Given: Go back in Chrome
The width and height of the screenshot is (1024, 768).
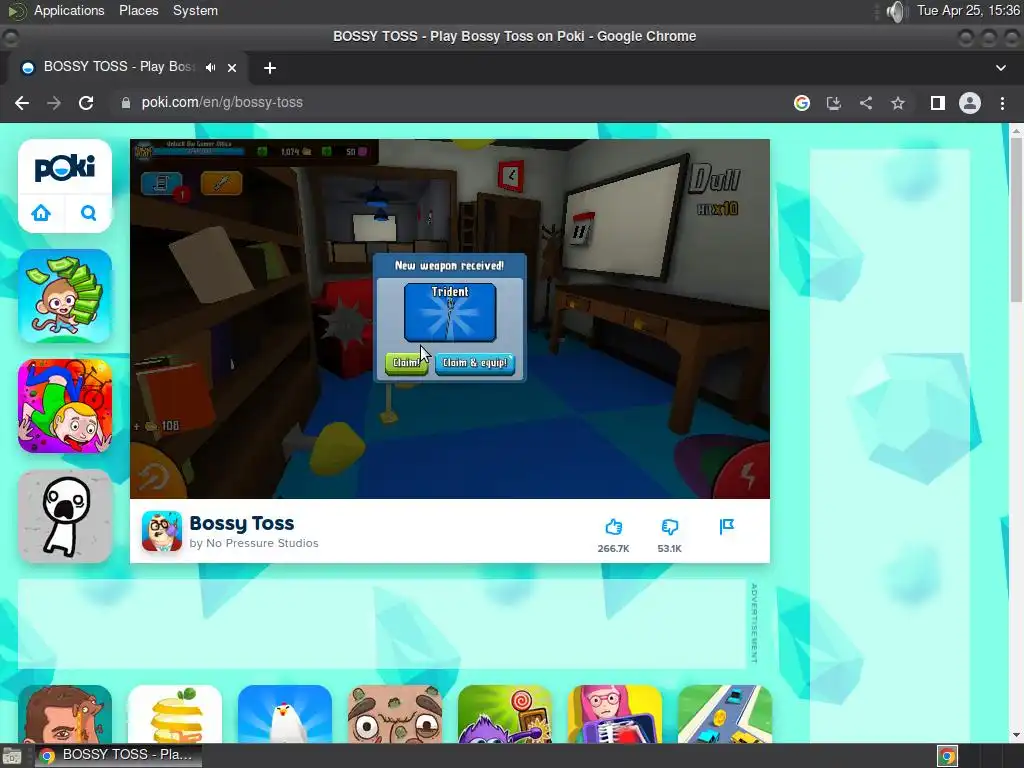Looking at the screenshot, I should (x=22, y=103).
